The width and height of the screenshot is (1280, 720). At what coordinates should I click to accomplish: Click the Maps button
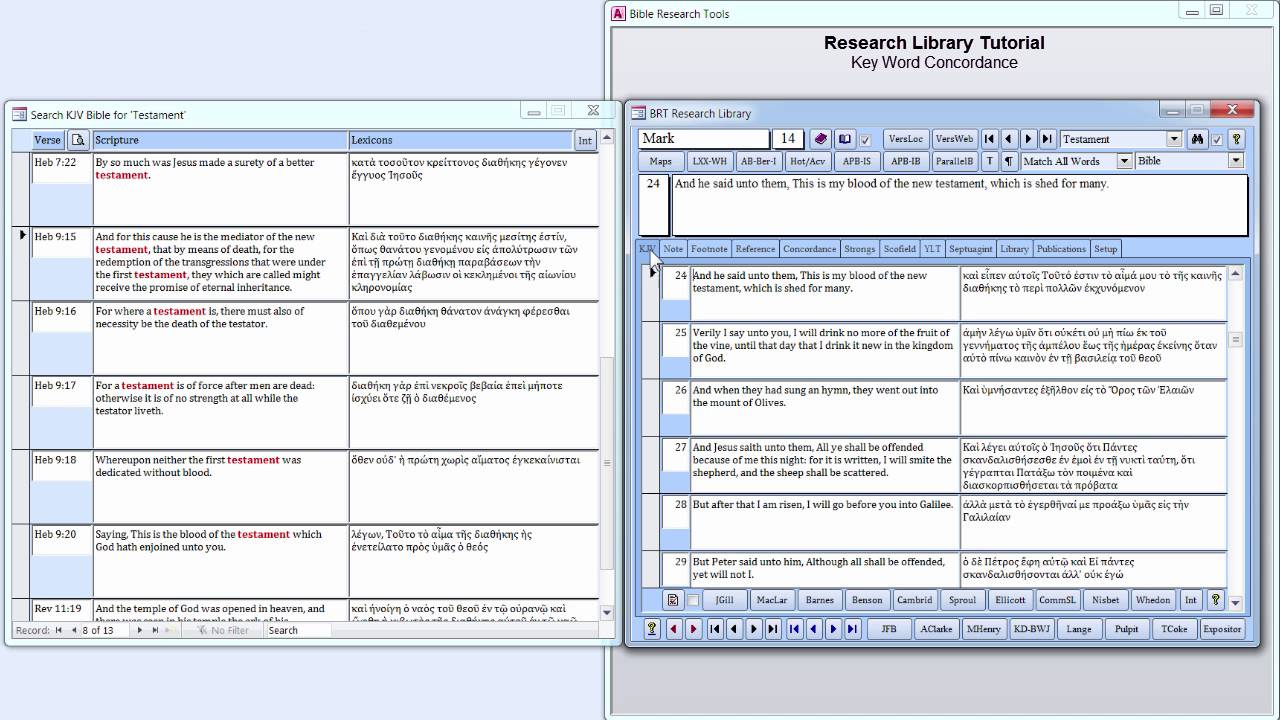pos(660,161)
